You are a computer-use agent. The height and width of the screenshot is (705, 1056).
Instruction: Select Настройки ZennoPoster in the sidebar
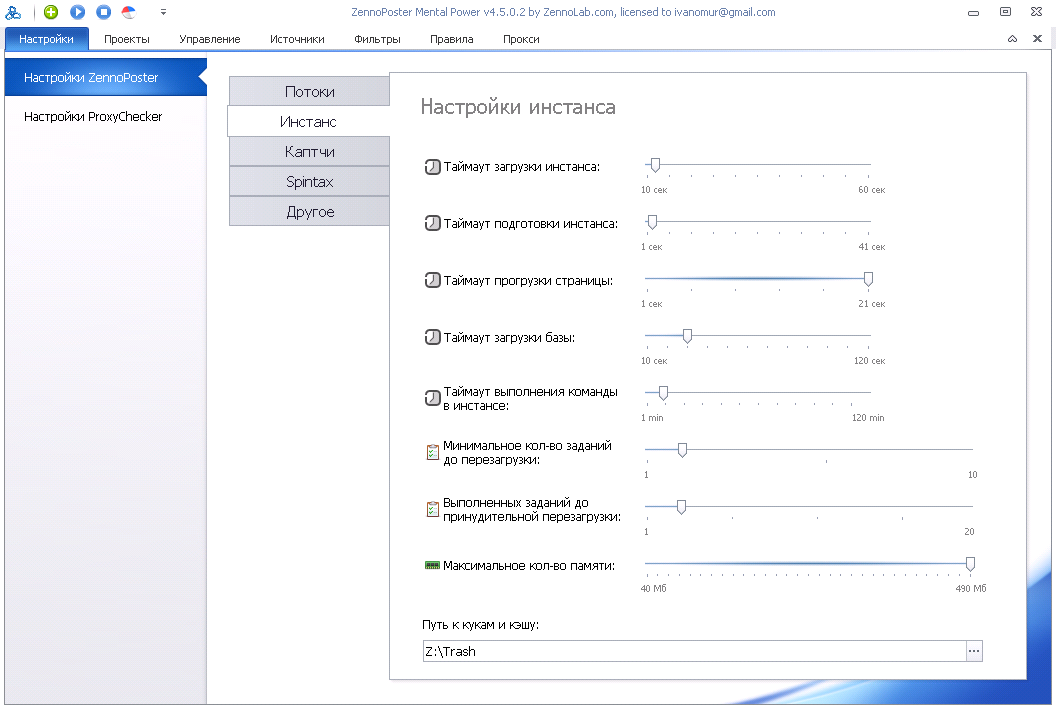tap(105, 77)
